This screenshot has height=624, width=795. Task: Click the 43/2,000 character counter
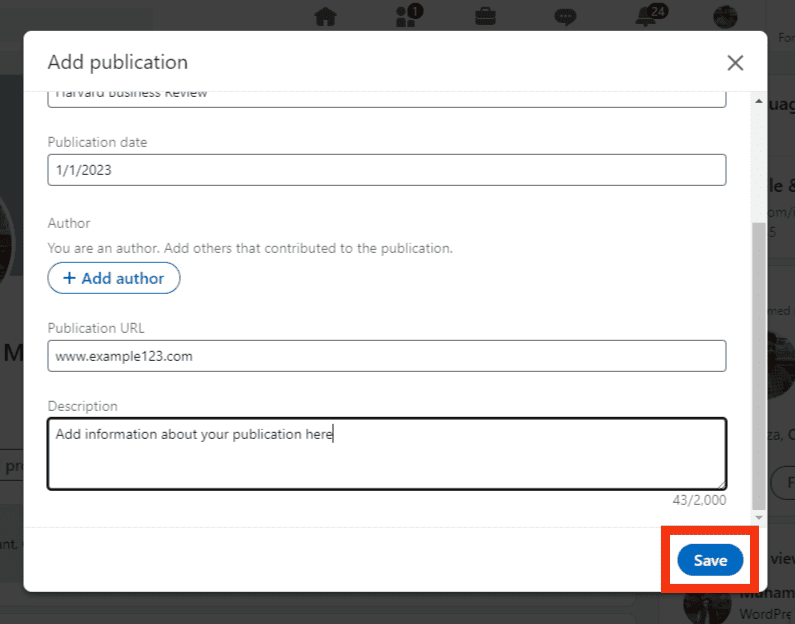[699, 500]
